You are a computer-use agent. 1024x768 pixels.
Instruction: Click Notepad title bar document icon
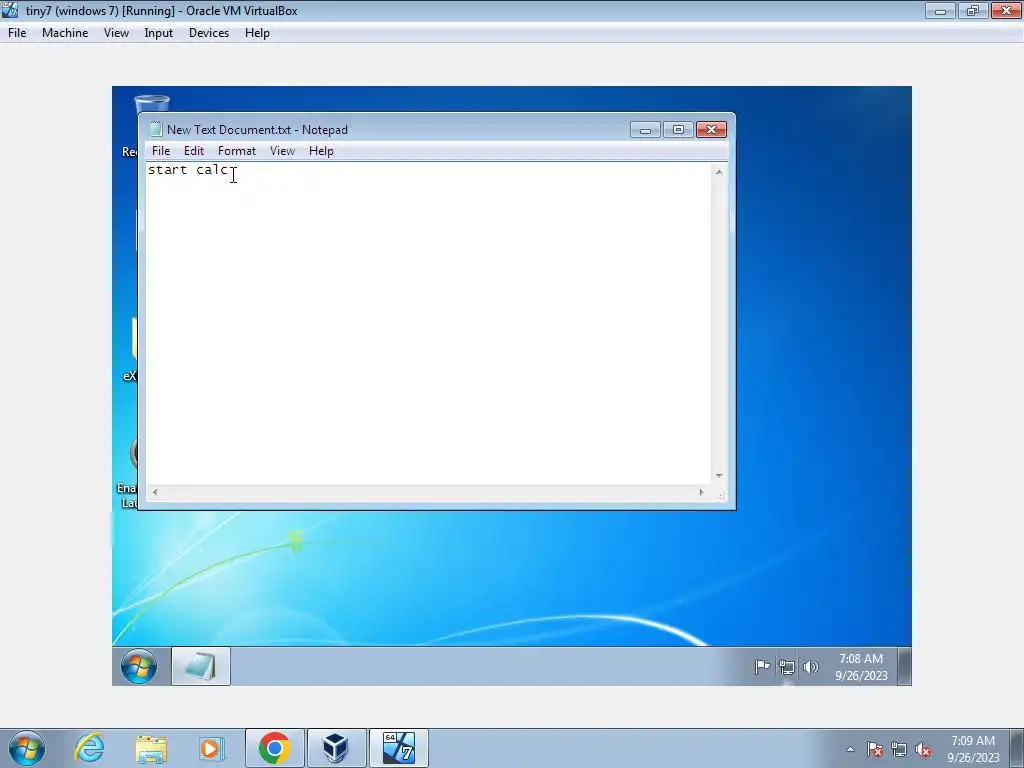[155, 129]
